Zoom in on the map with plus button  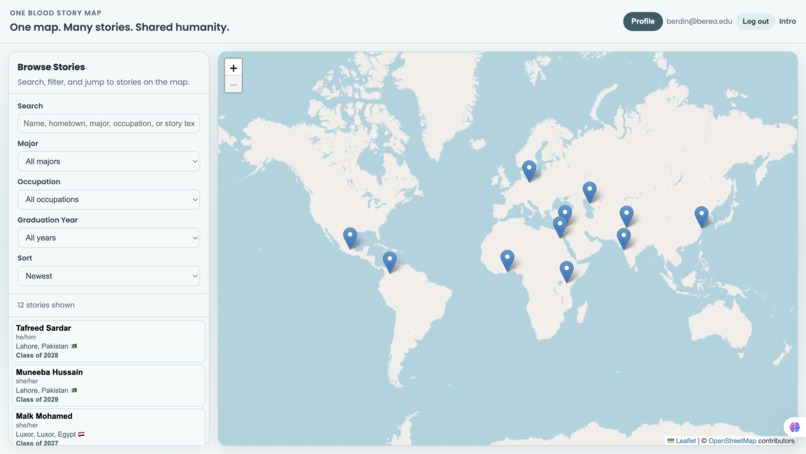point(233,68)
